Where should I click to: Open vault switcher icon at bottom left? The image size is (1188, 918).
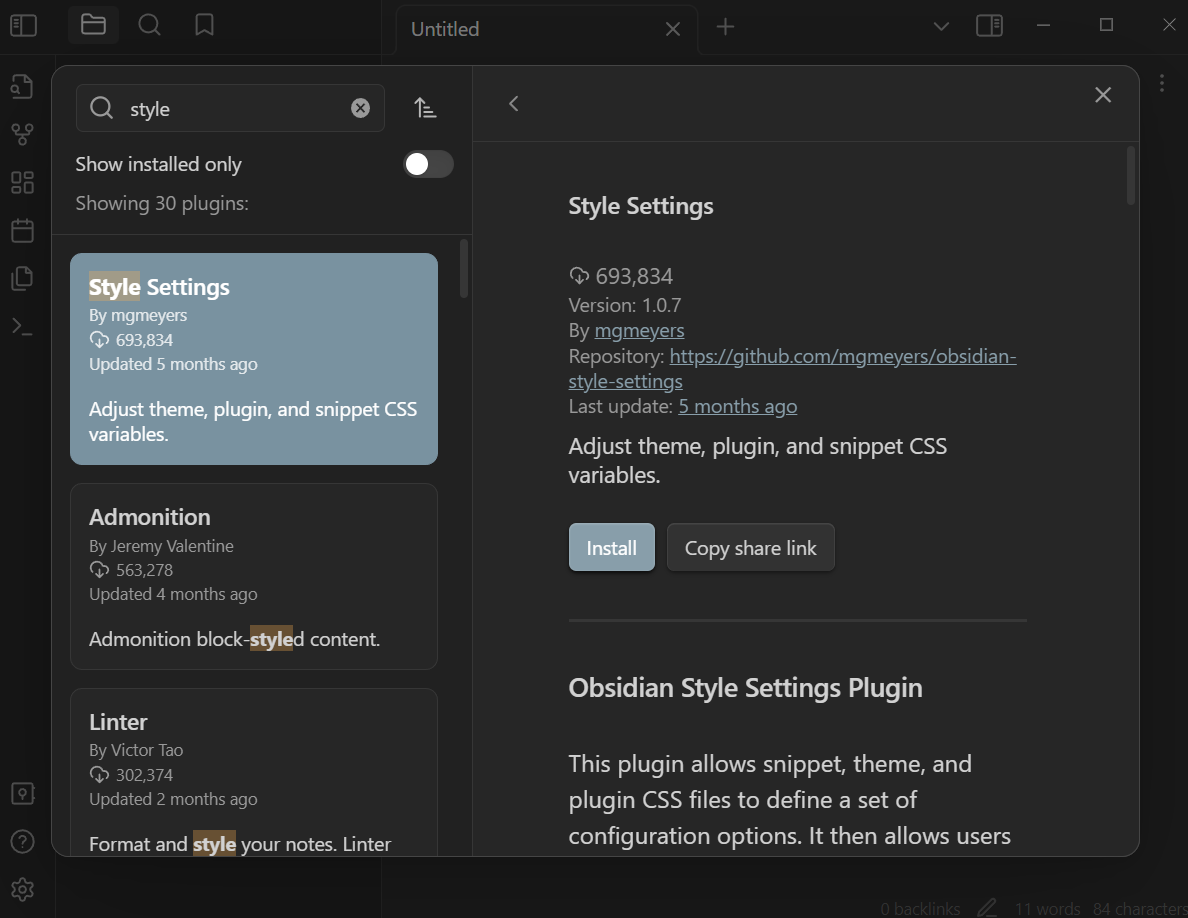click(22, 793)
